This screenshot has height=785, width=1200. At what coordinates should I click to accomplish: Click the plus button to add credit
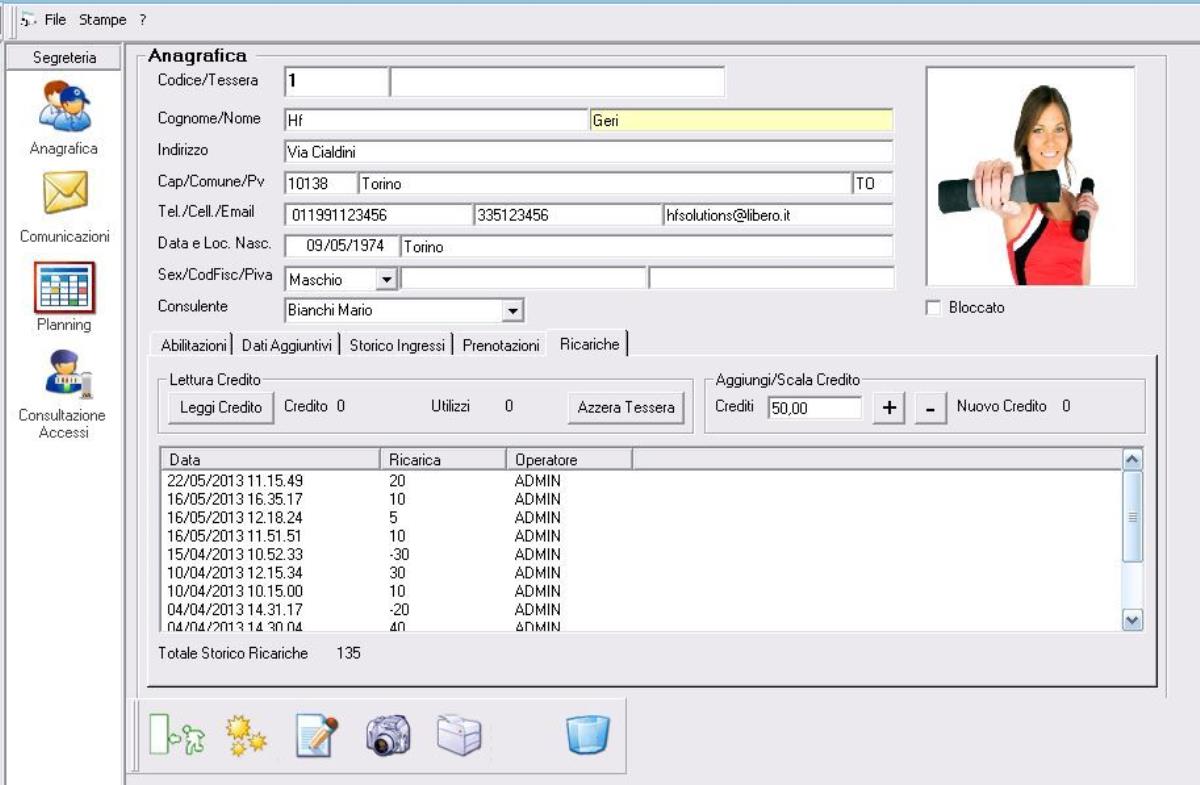pyautogui.click(x=887, y=408)
